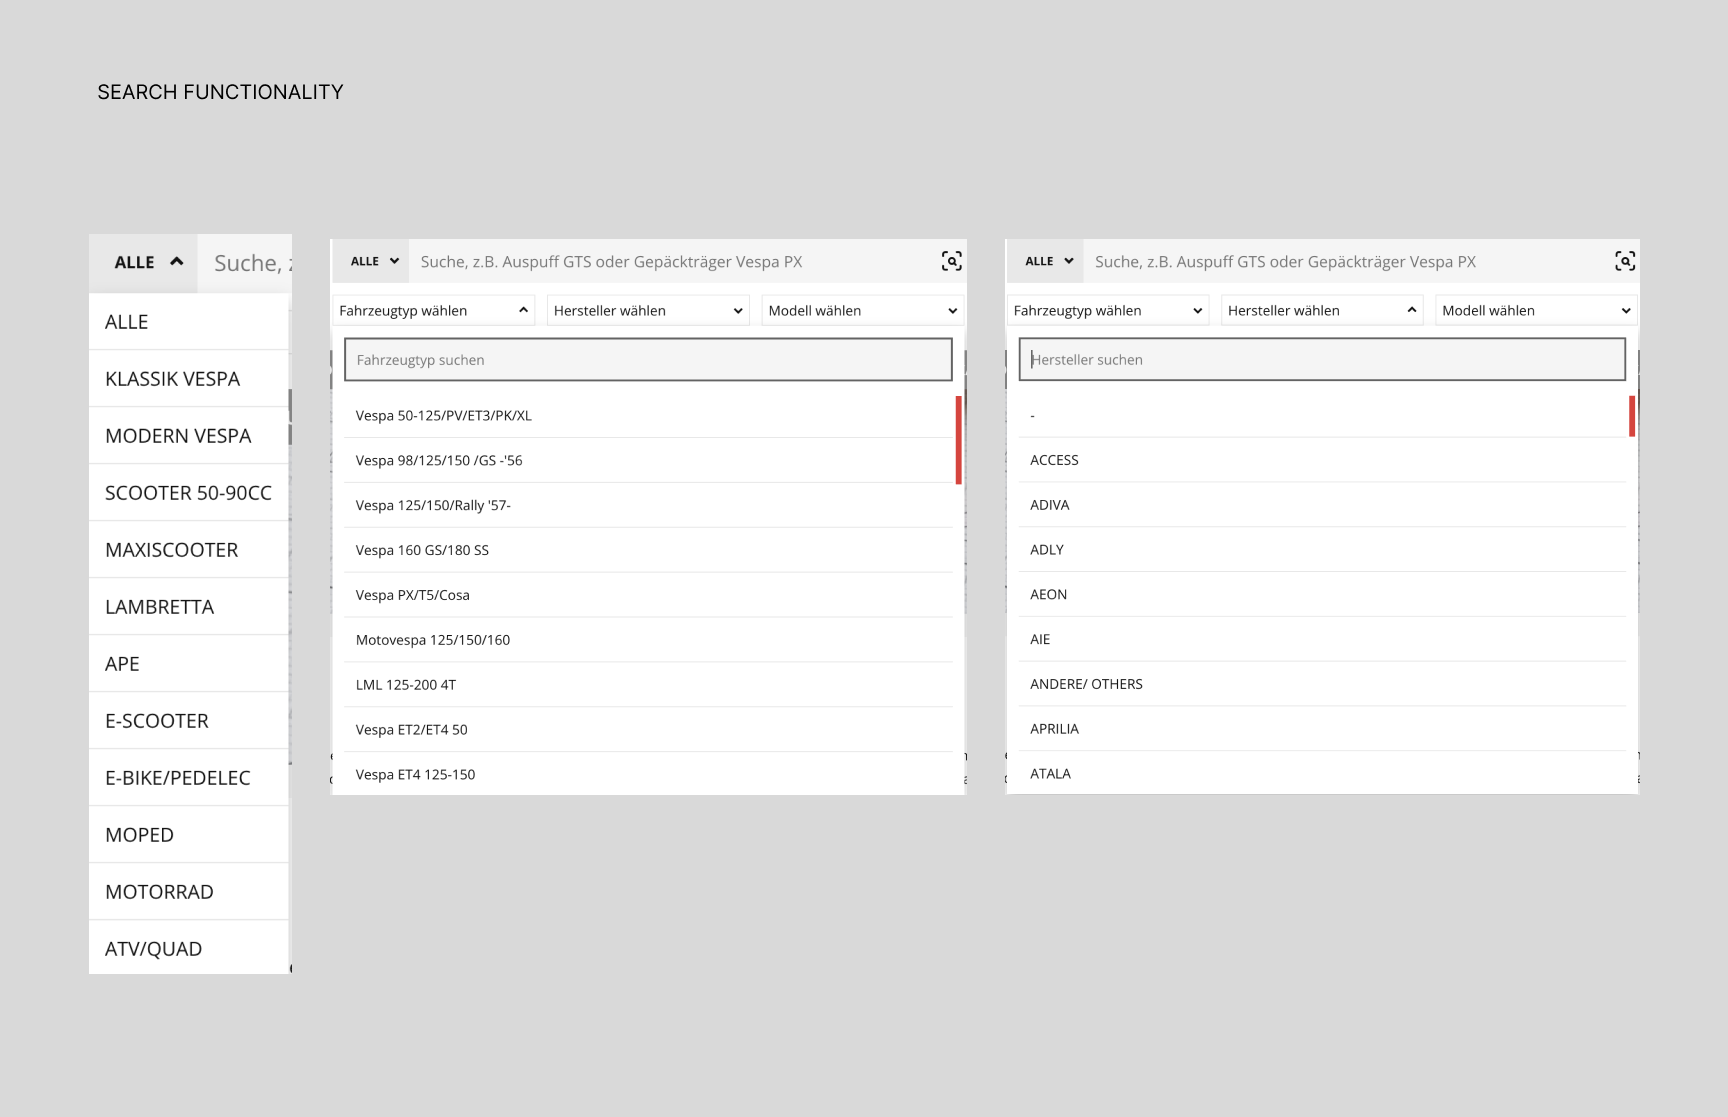Open the ALLE dropdown in the middle search bar
This screenshot has width=1728, height=1117.
click(x=373, y=261)
